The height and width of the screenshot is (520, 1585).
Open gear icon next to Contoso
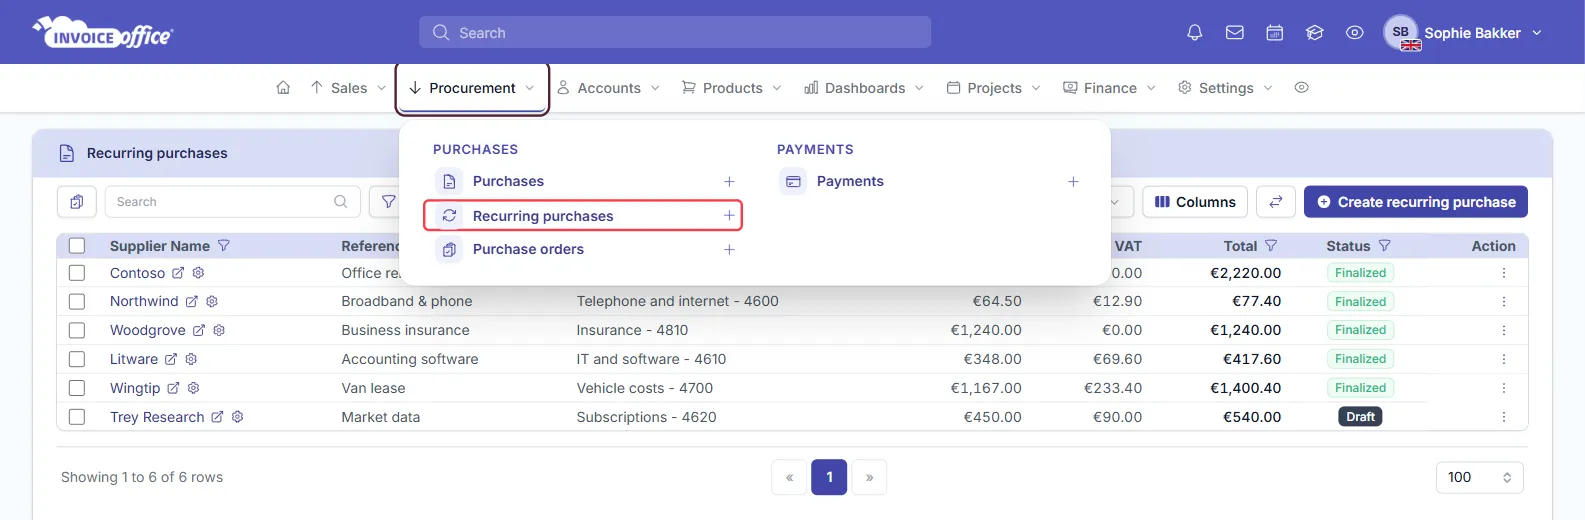pyautogui.click(x=198, y=273)
